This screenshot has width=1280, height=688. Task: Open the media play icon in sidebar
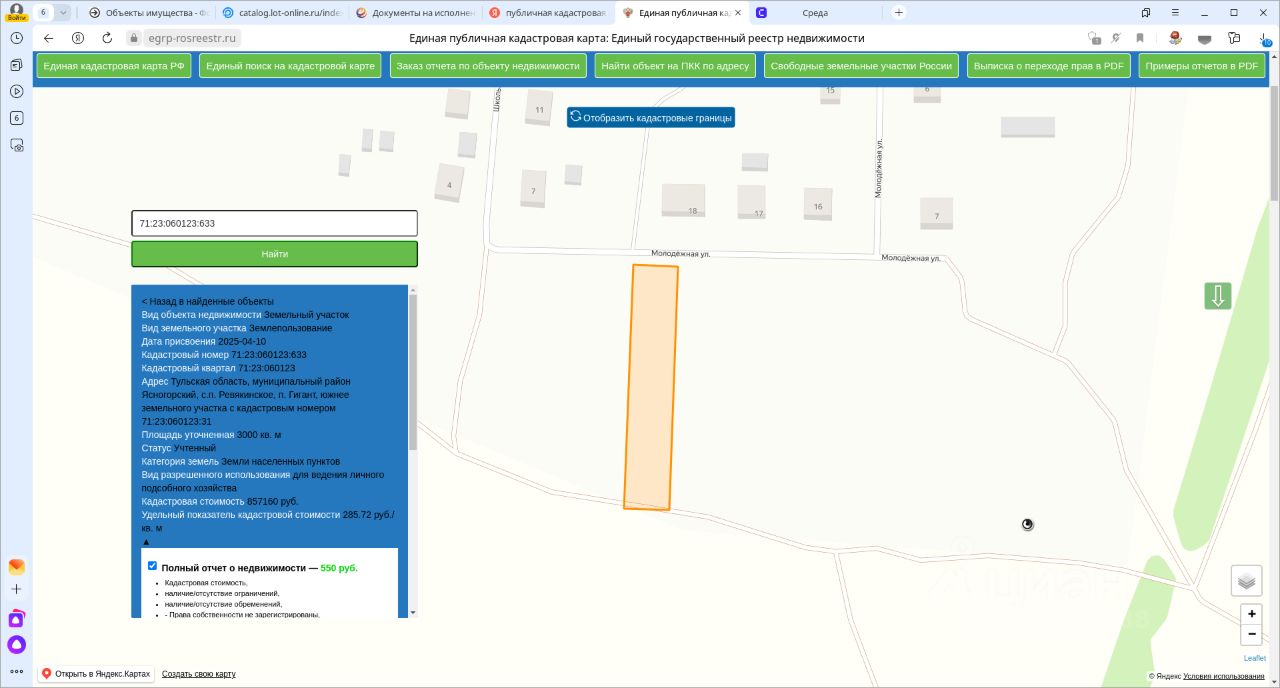coord(16,91)
